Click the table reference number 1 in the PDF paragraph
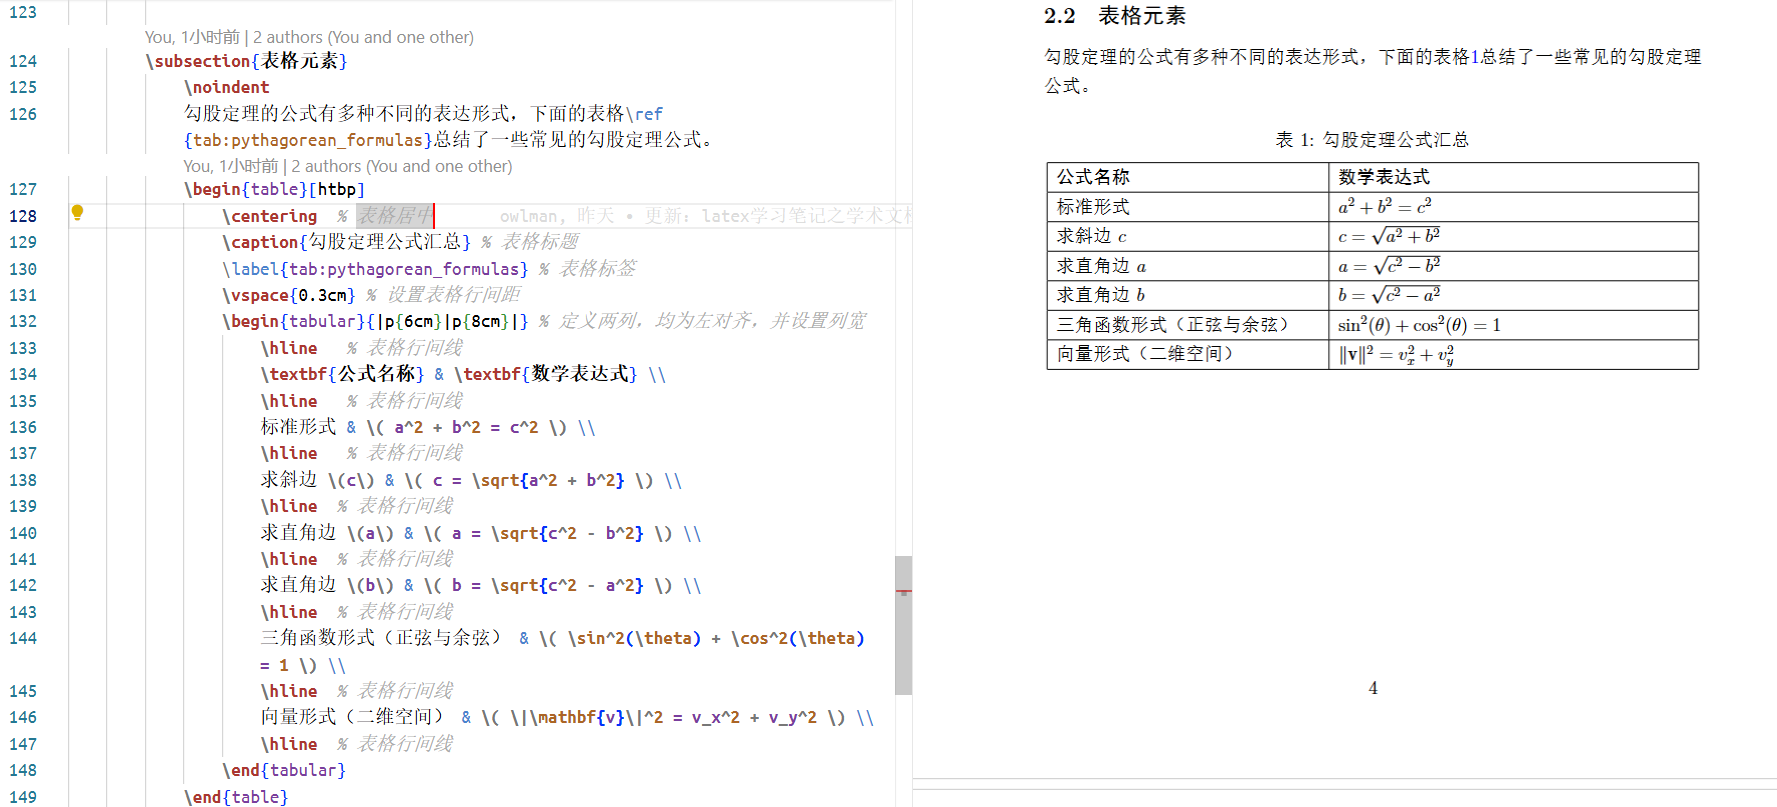Screen dimensions: 1777x807 click(1474, 57)
